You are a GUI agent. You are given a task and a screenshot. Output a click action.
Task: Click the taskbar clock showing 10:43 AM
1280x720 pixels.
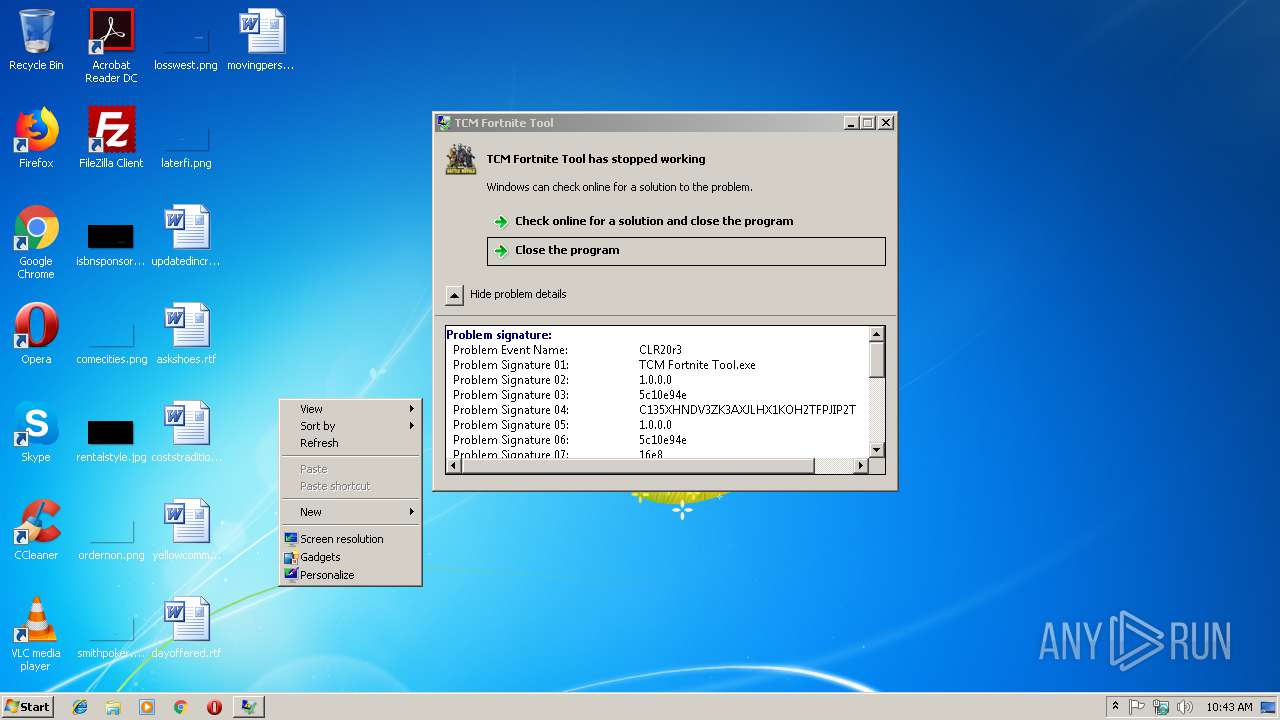pyautogui.click(x=1229, y=707)
